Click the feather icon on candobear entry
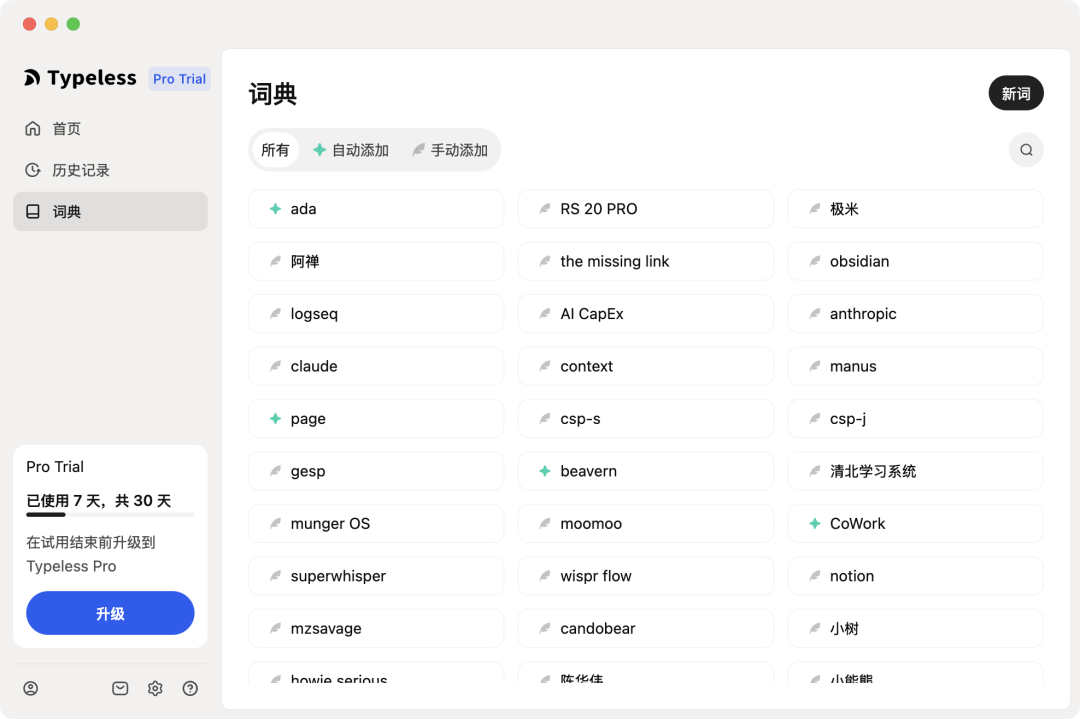This screenshot has height=719, width=1080. click(545, 628)
